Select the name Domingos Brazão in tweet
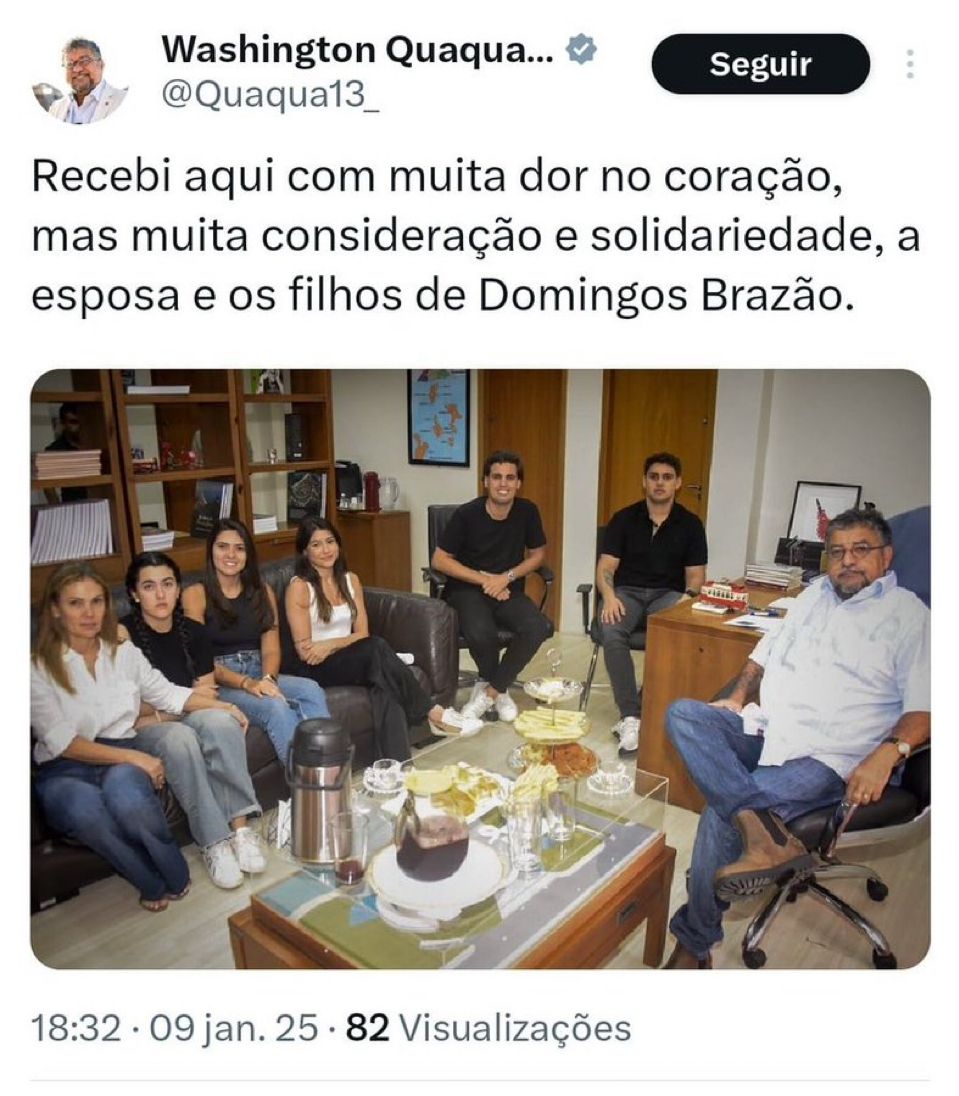This screenshot has width=959, height=1096. [x=667, y=295]
